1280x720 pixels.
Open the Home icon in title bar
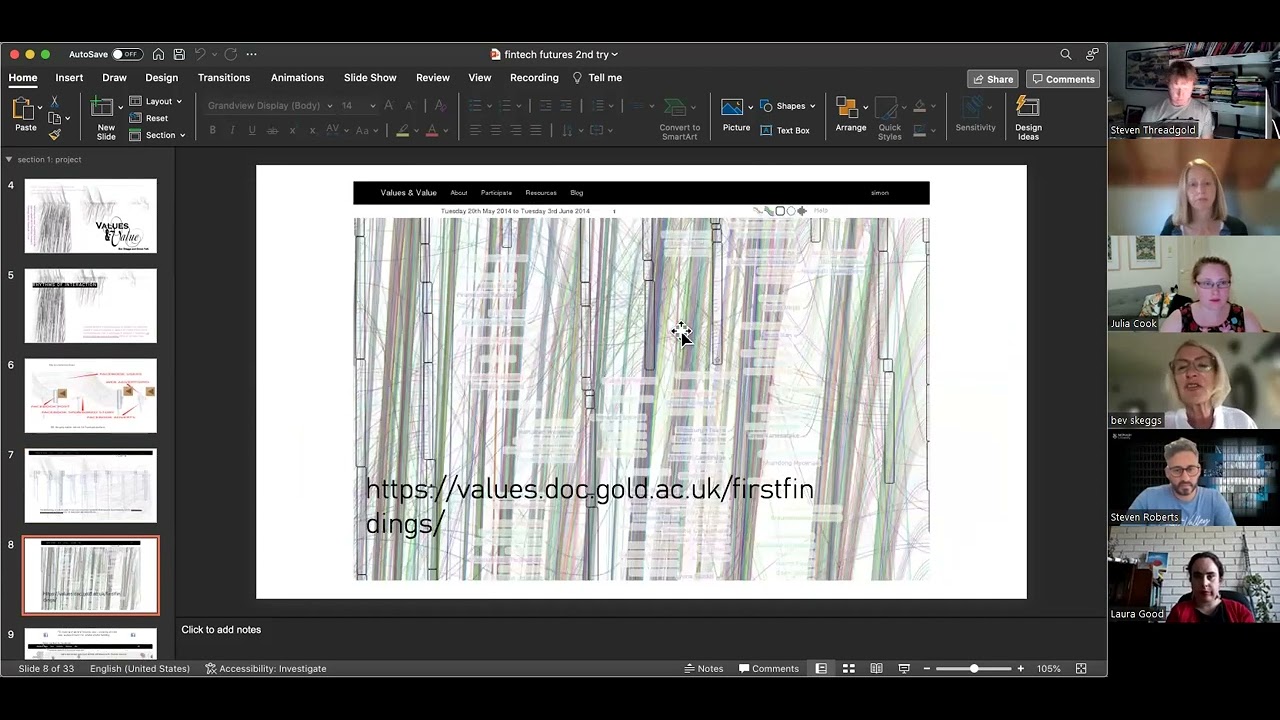[x=158, y=54]
